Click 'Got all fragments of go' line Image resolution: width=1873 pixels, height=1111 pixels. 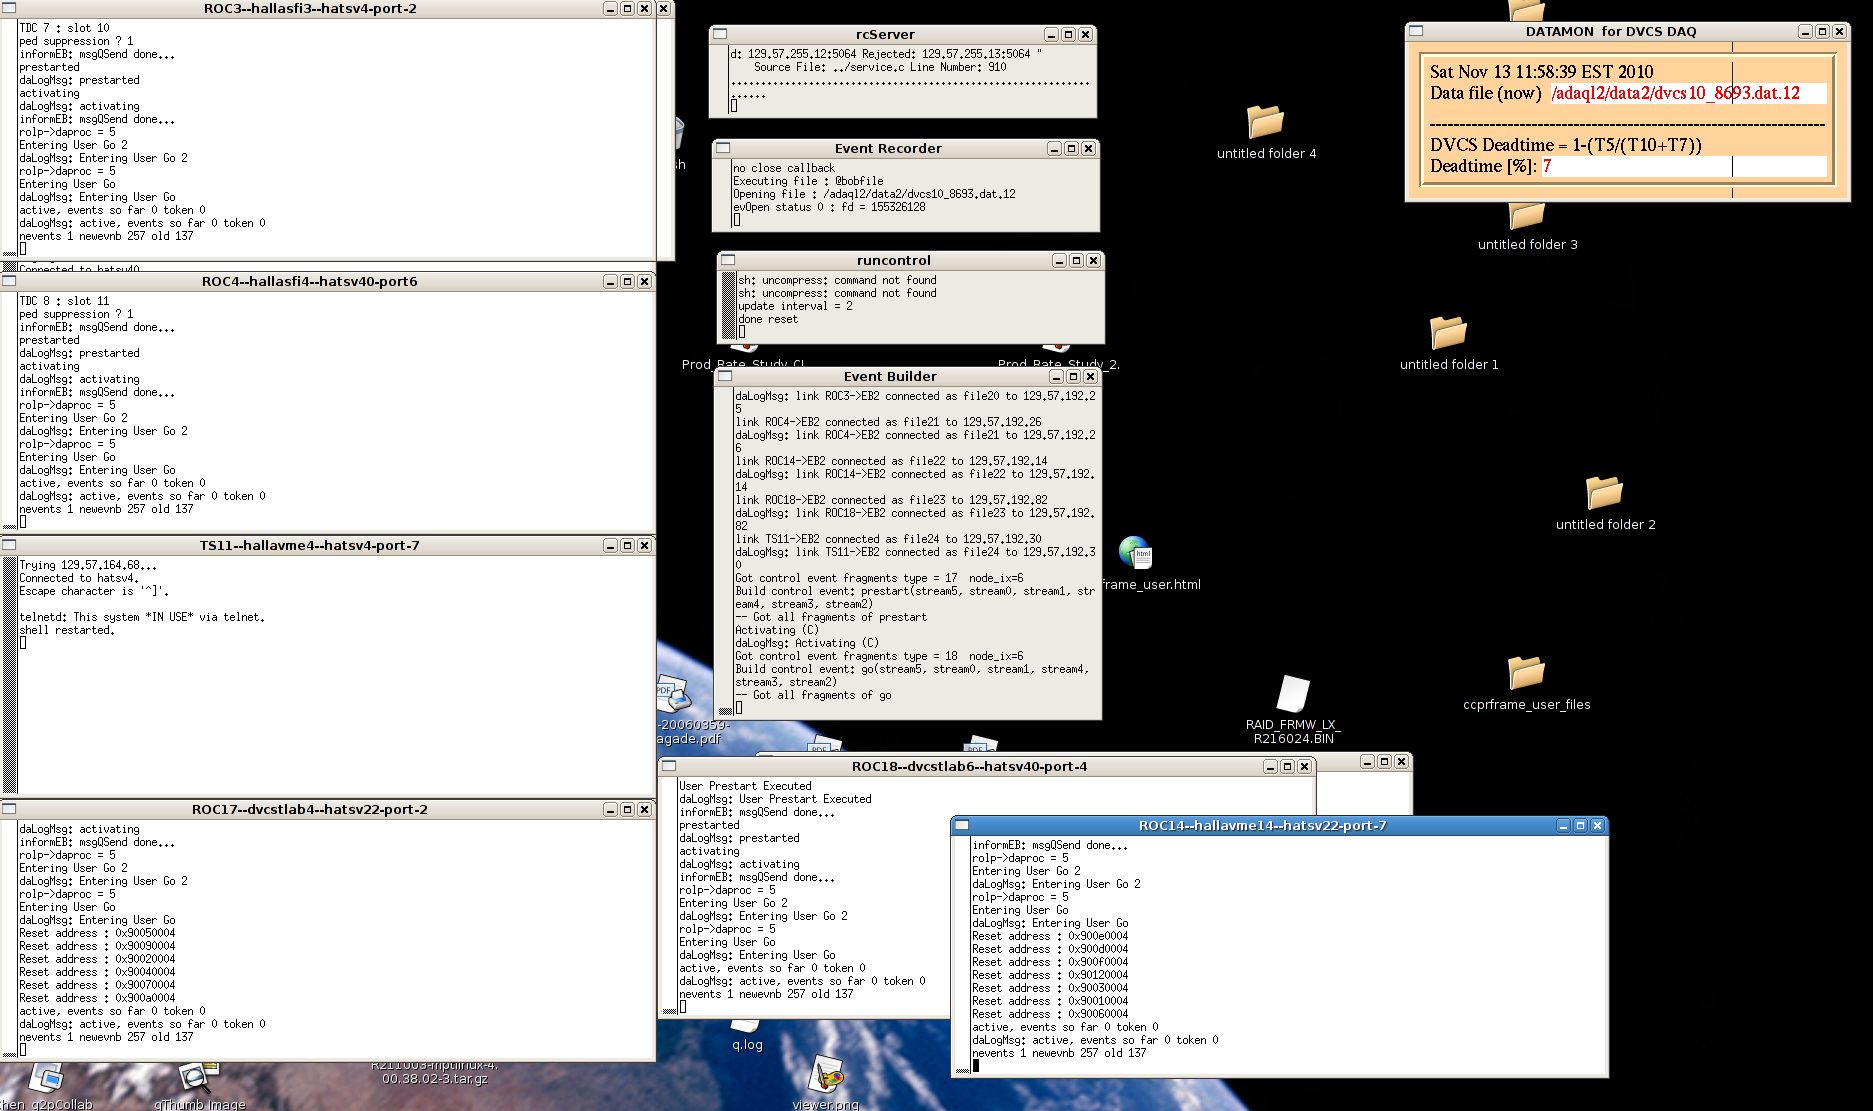tap(813, 695)
